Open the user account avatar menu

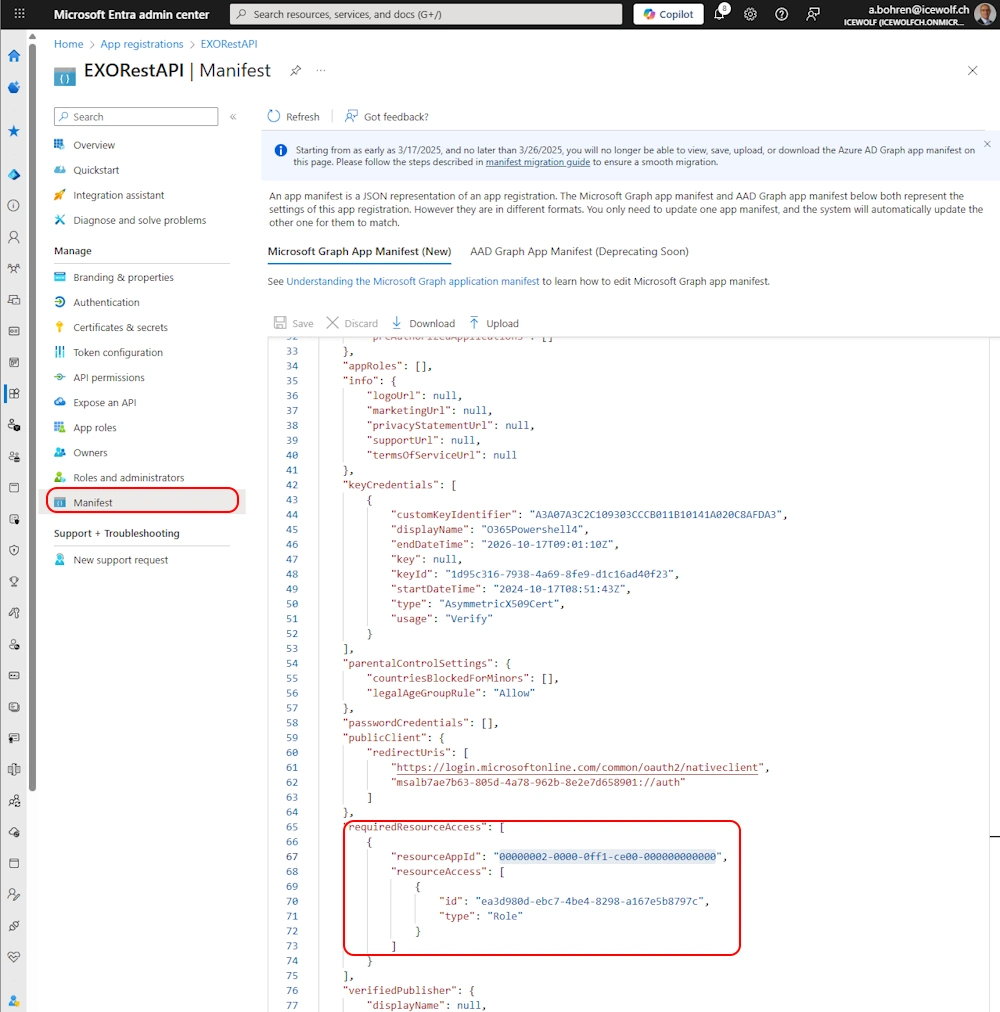click(985, 14)
